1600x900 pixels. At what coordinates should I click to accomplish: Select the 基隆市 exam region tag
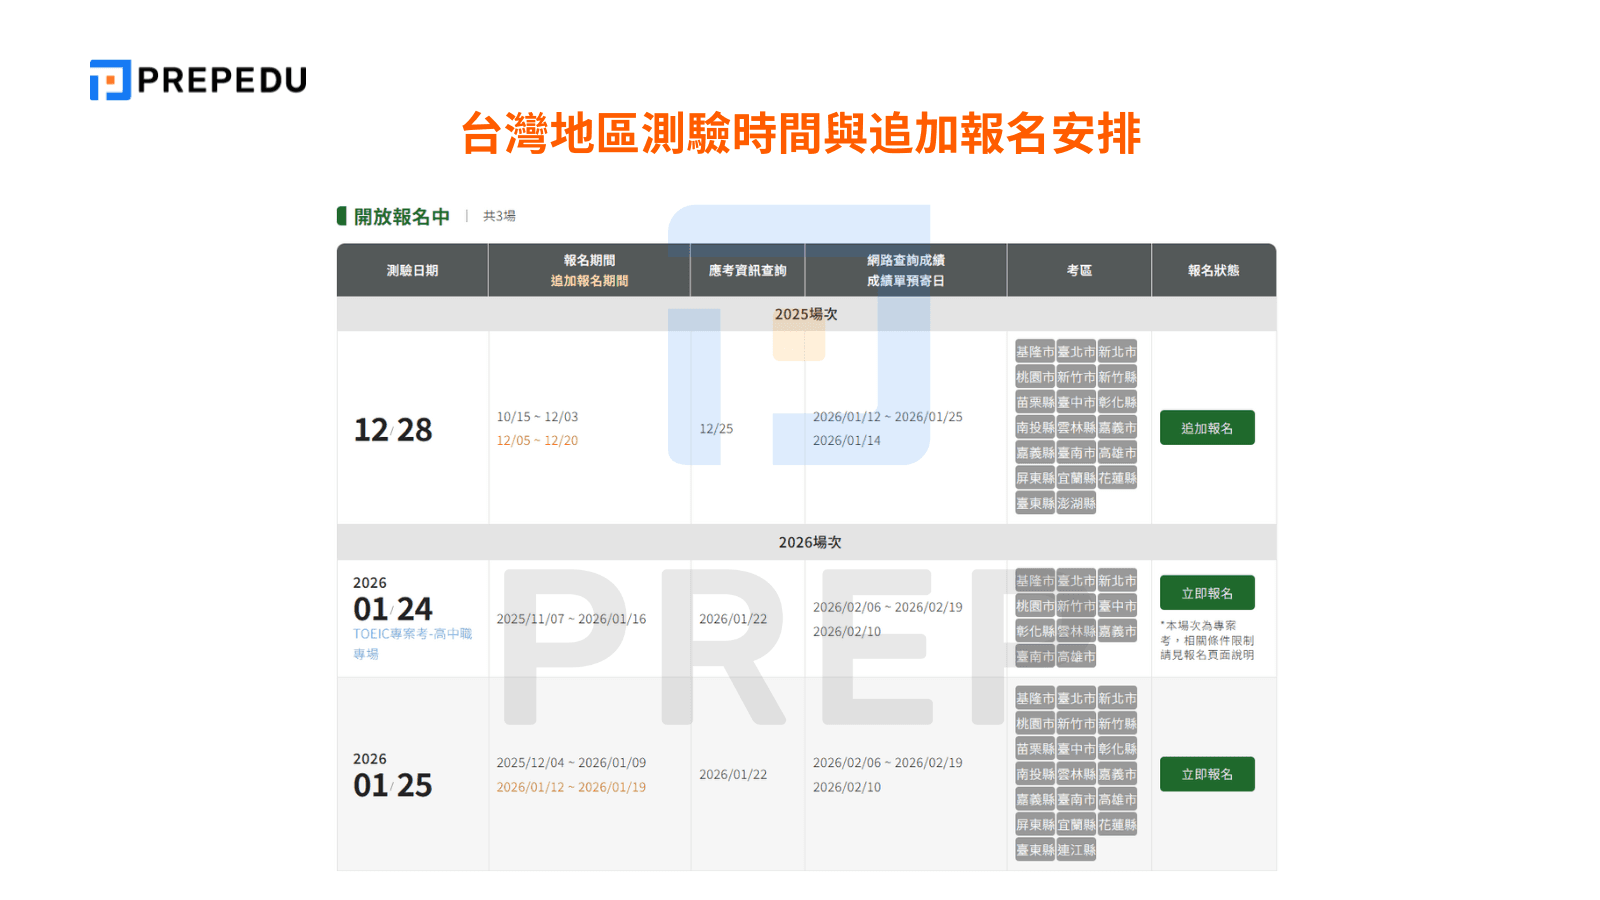coord(1033,352)
